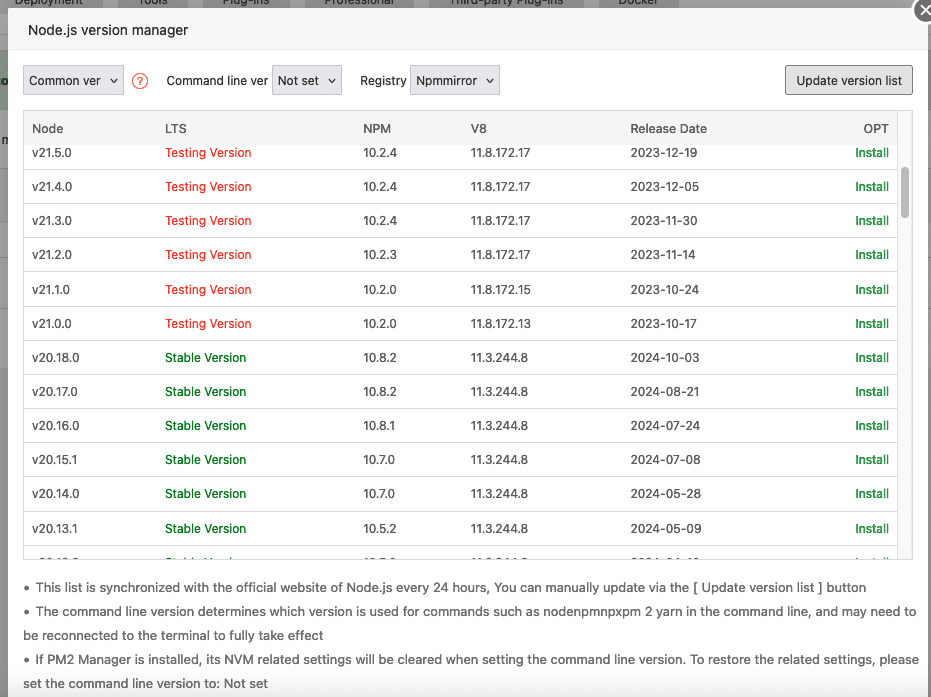This screenshot has height=697, width=931.
Task: Install stable Node v20.17.0
Action: (871, 392)
